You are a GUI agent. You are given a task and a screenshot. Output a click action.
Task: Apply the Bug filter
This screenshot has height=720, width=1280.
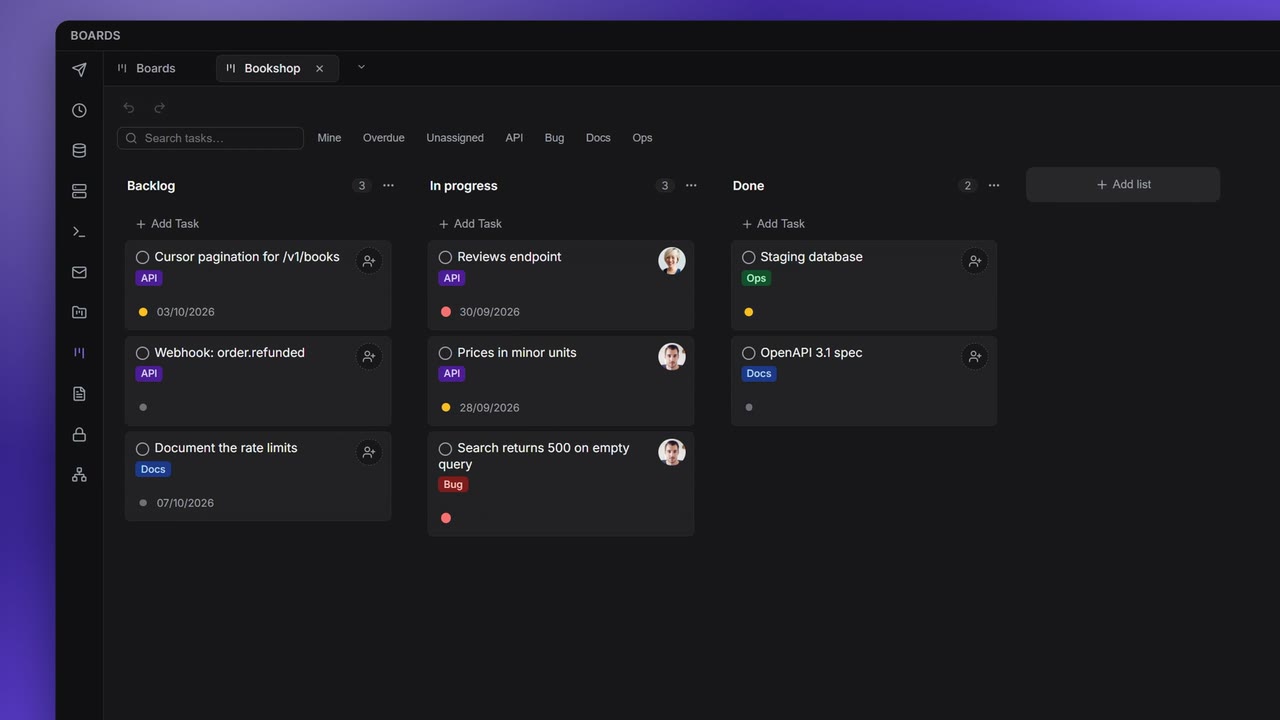pyautogui.click(x=554, y=138)
